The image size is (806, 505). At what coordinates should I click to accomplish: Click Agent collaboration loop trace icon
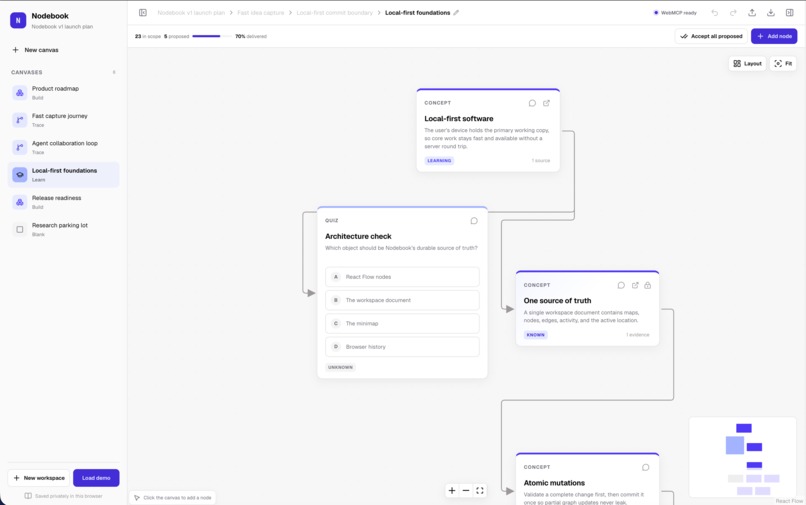[20, 147]
